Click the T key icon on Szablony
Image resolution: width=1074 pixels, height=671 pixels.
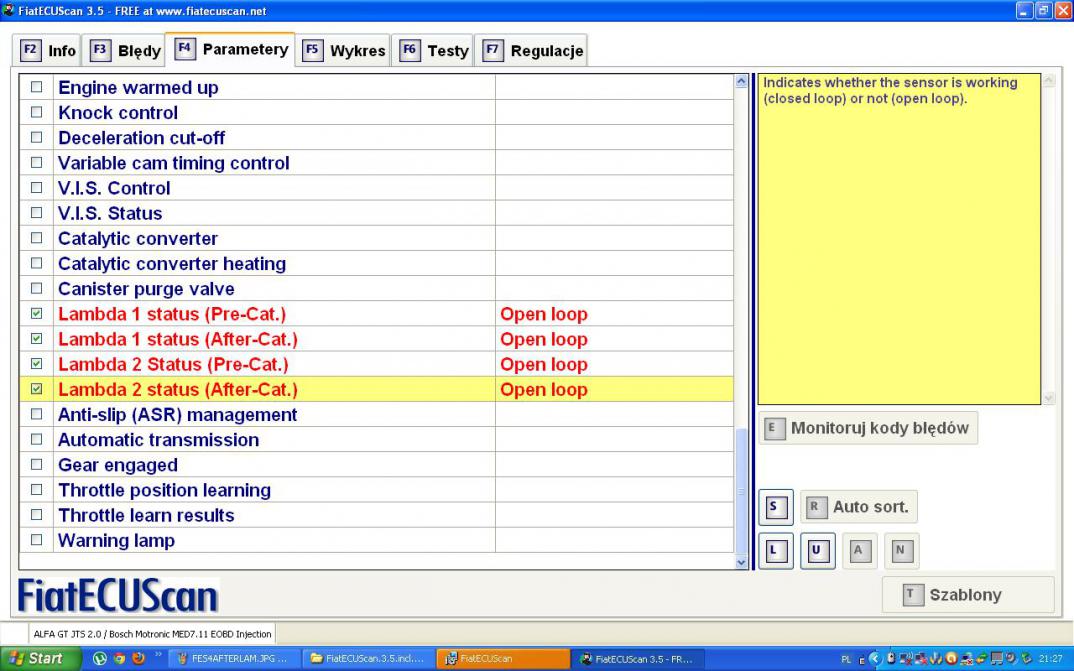(x=912, y=594)
